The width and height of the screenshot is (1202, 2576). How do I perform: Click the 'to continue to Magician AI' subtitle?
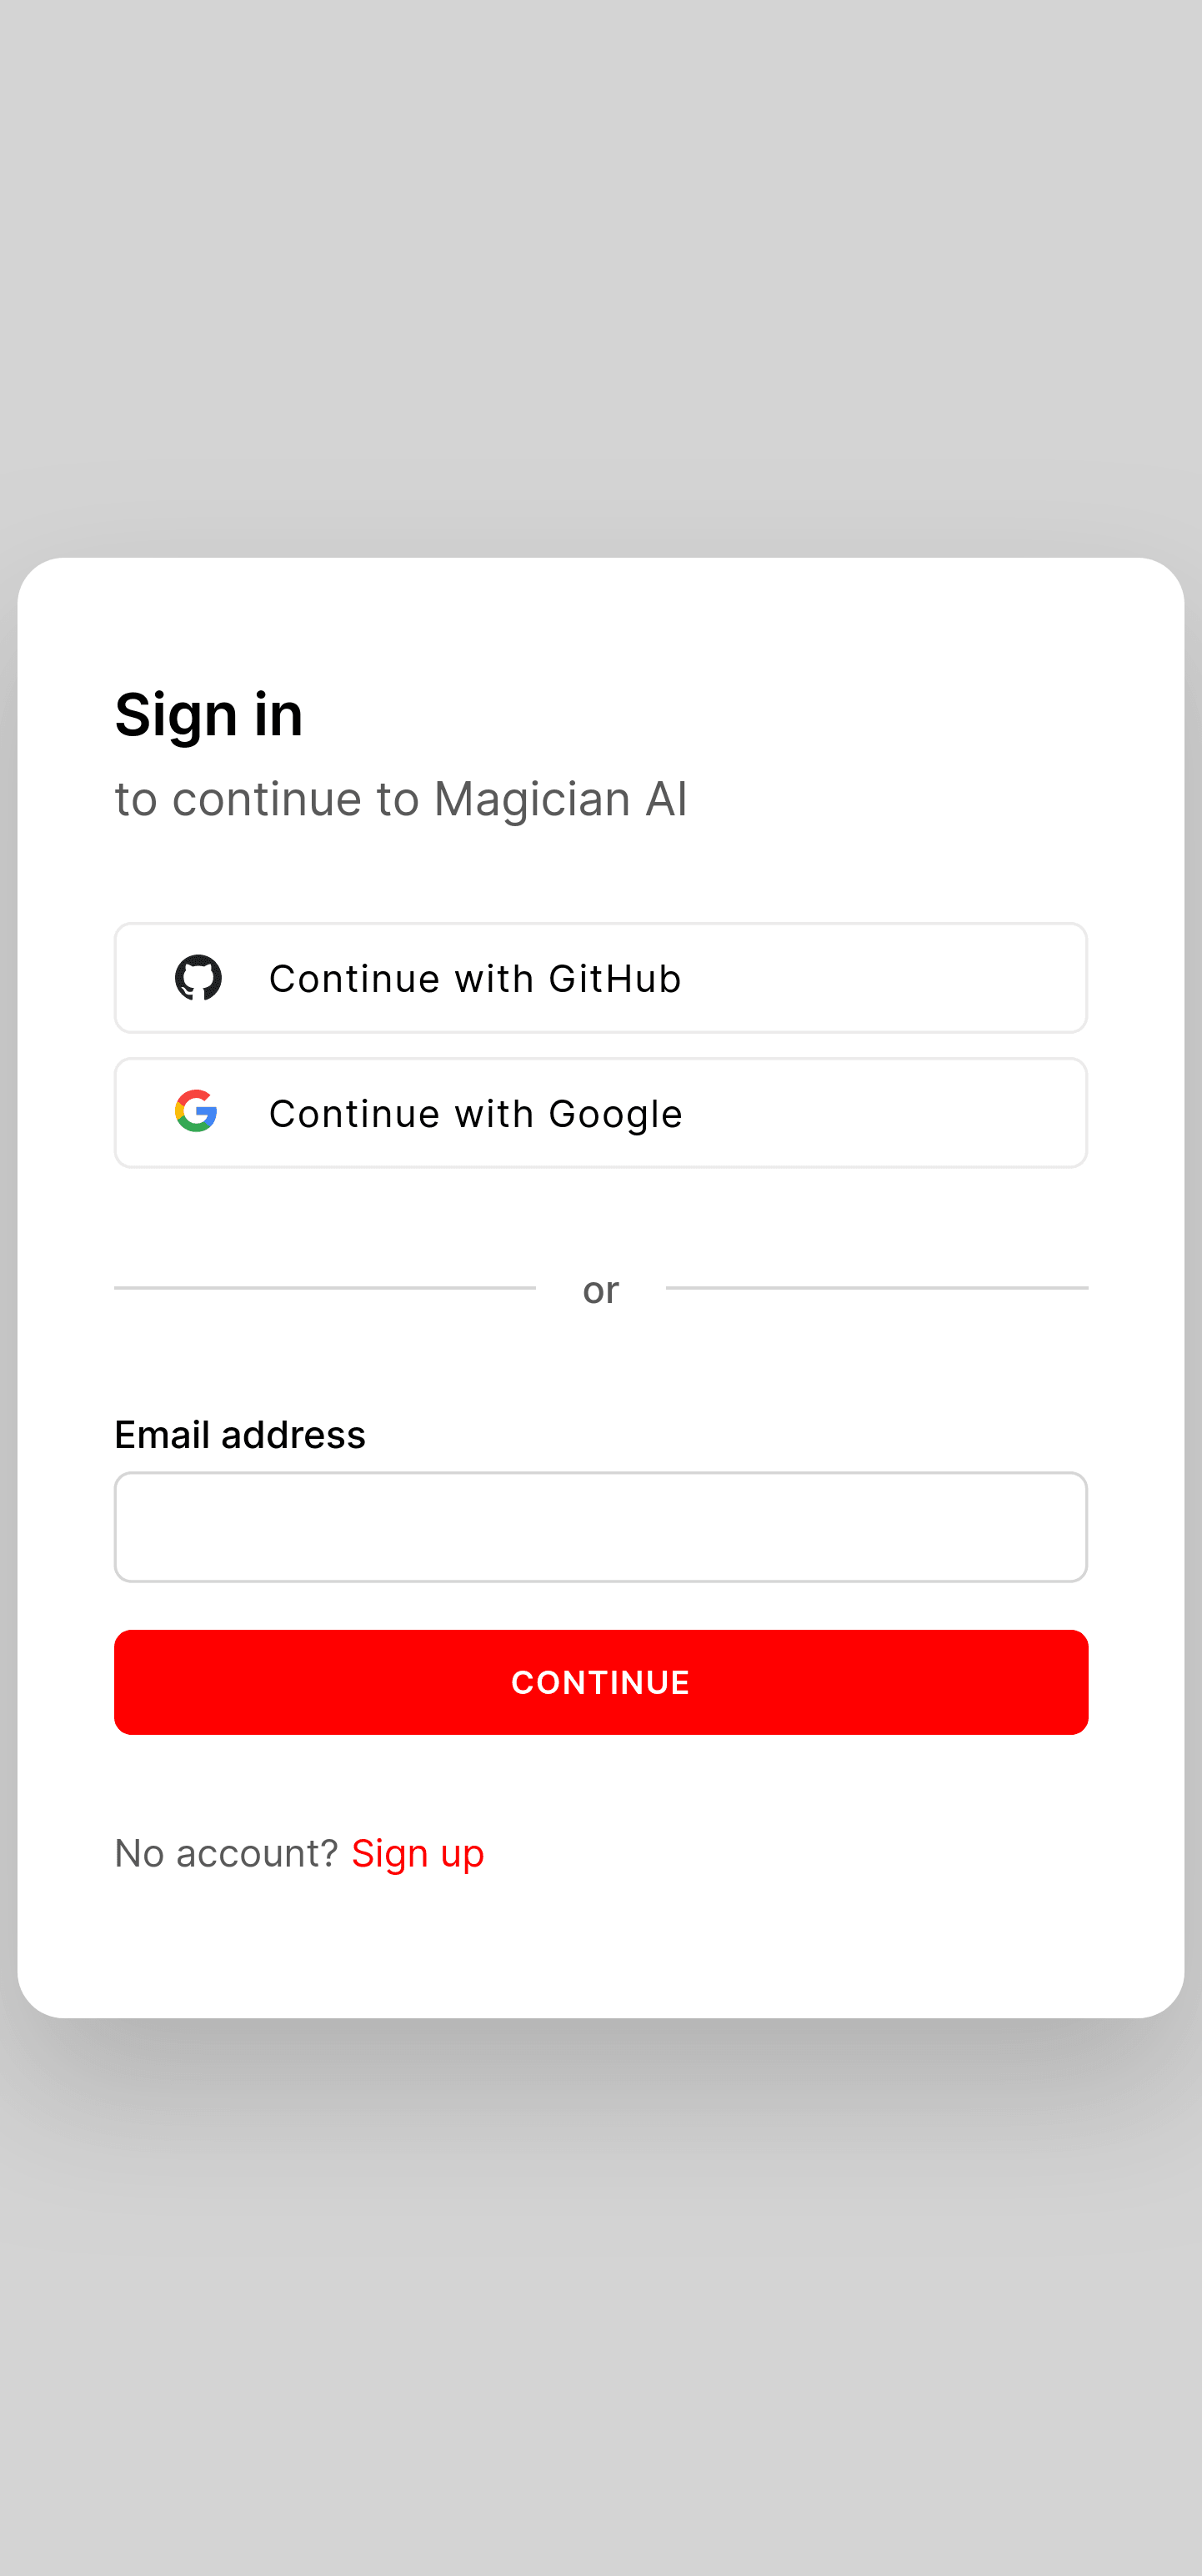401,799
